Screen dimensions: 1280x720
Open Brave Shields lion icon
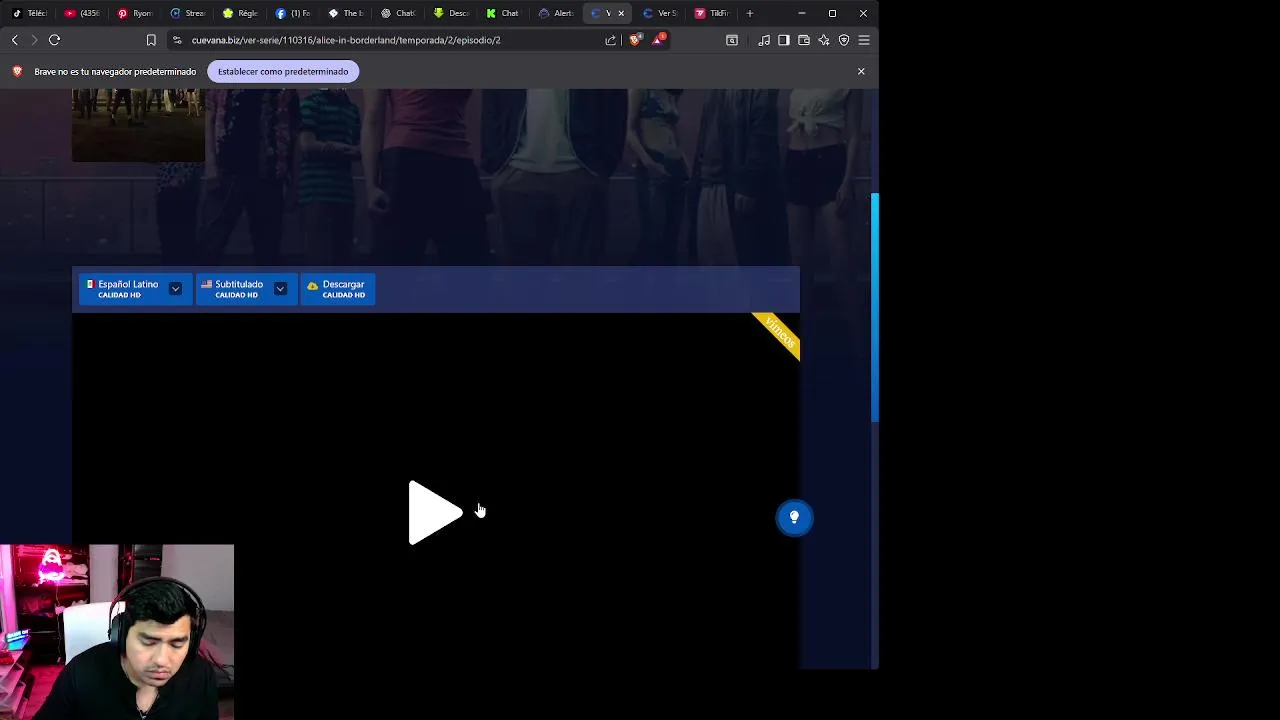pos(634,40)
